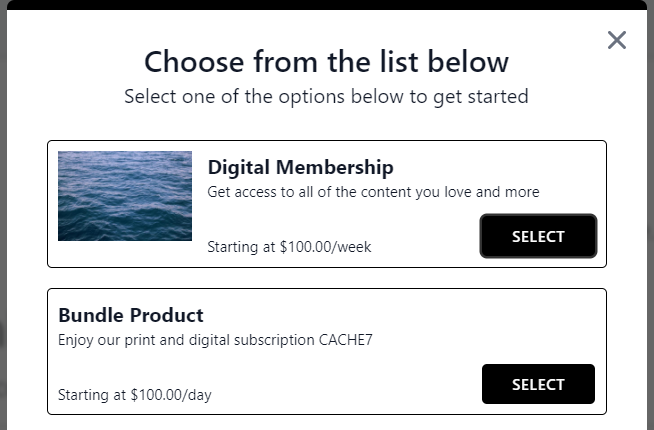Click the "Starting at $100.00/day" price
The width and height of the screenshot is (654, 430).
(135, 395)
